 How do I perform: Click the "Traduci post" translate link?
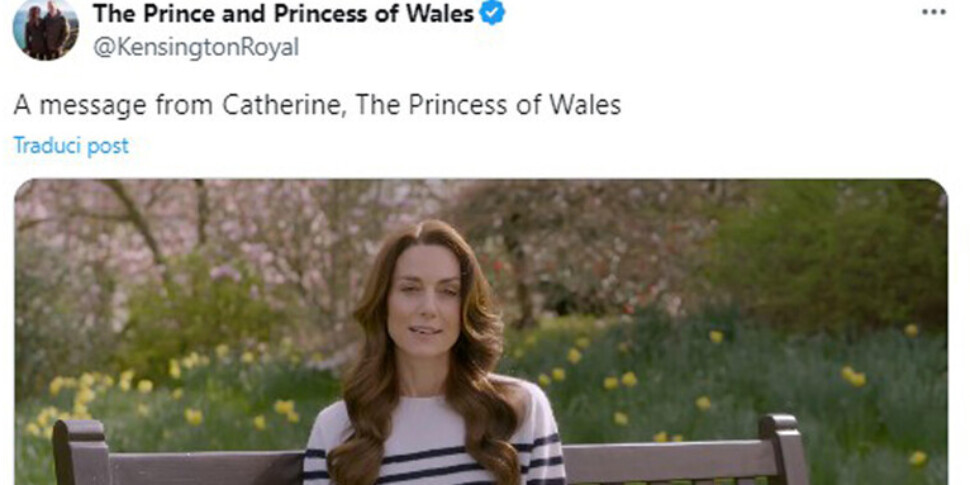click(x=71, y=146)
